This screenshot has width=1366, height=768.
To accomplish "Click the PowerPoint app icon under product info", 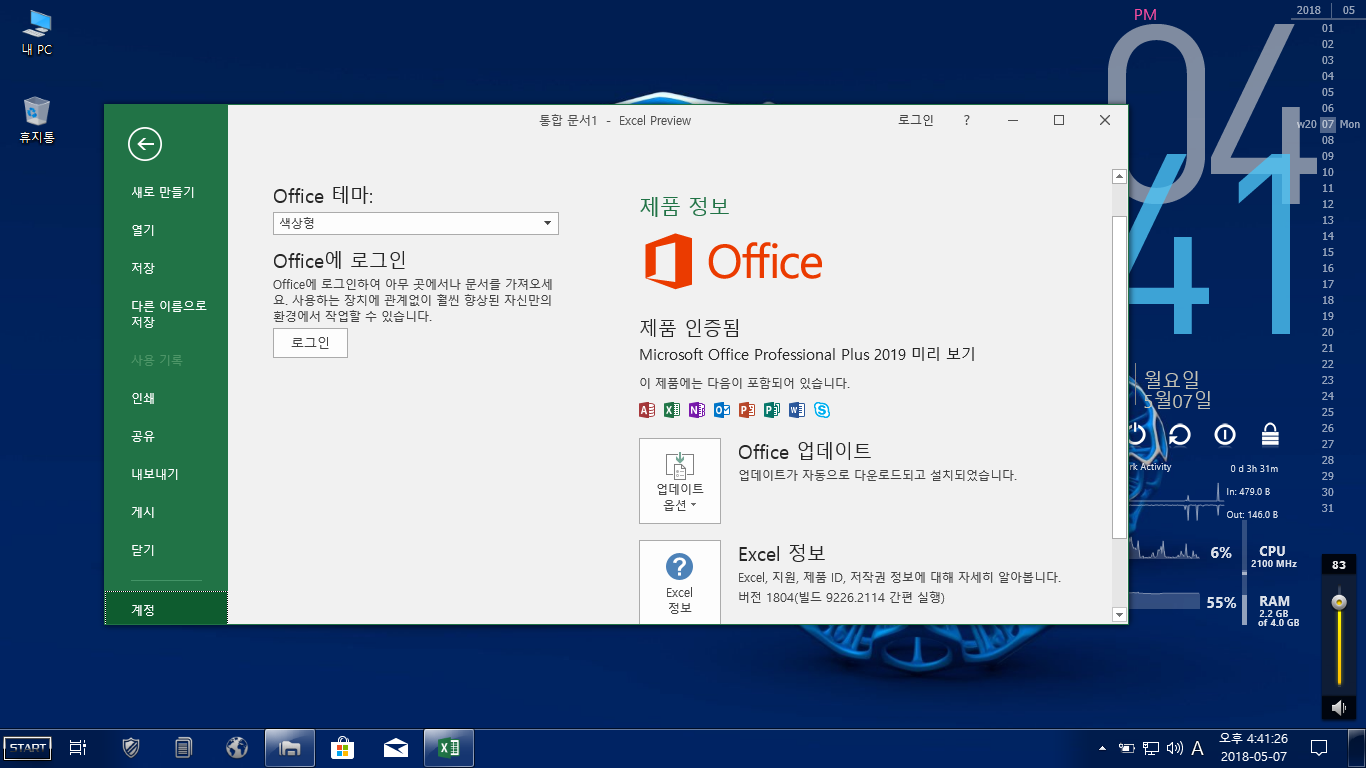I will [x=747, y=410].
